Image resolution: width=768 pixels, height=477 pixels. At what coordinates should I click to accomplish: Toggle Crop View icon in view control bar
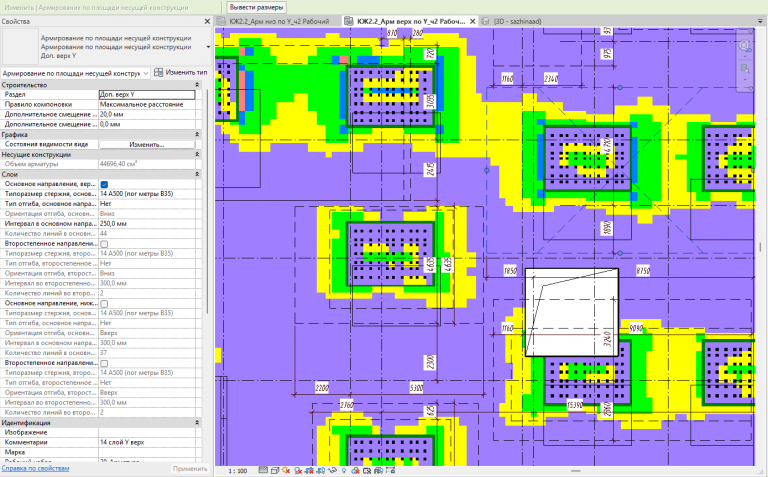(310, 471)
